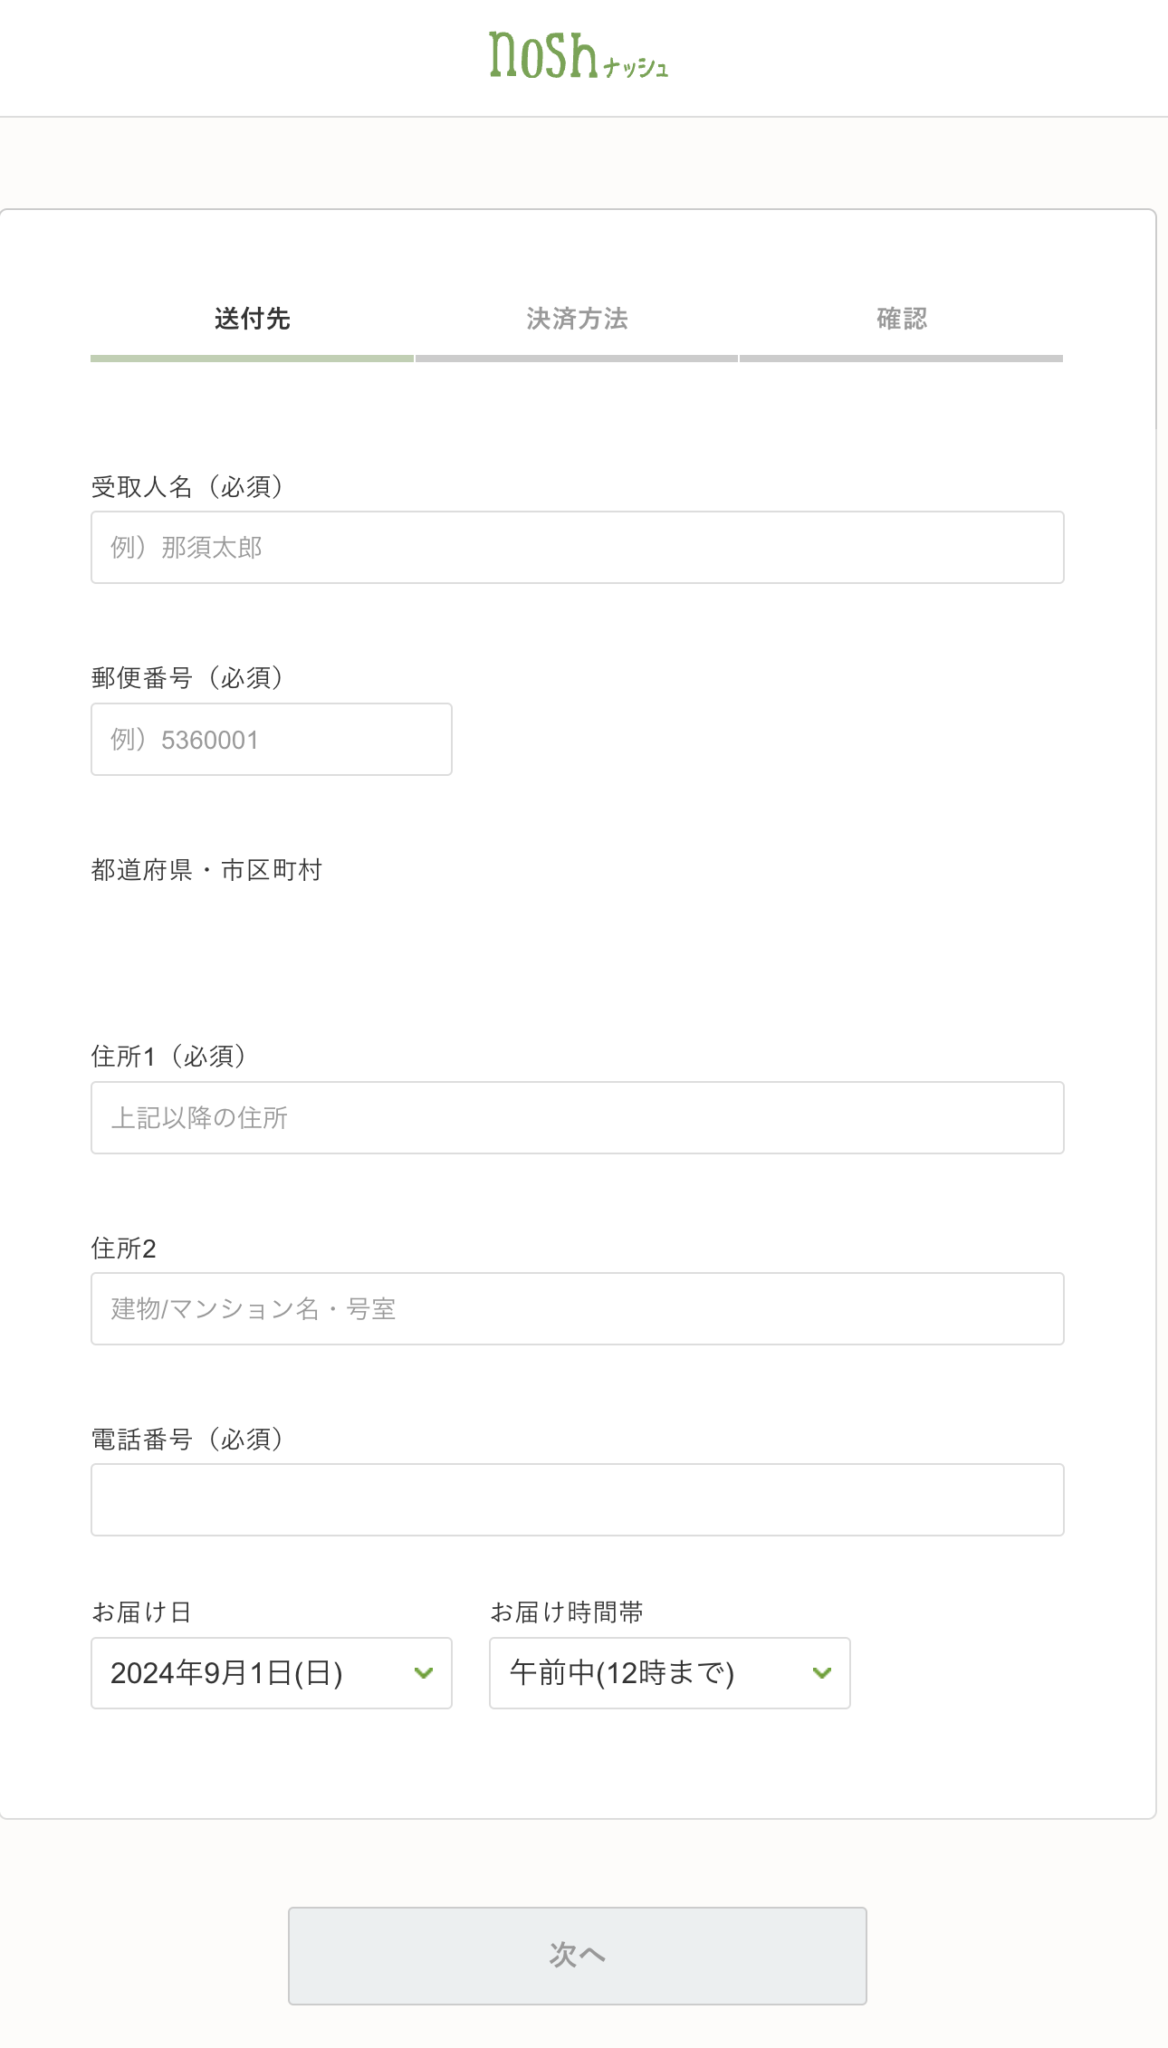Image resolution: width=1168 pixels, height=2048 pixels.
Task: Click the 次へ button at the bottom
Action: [576, 1953]
